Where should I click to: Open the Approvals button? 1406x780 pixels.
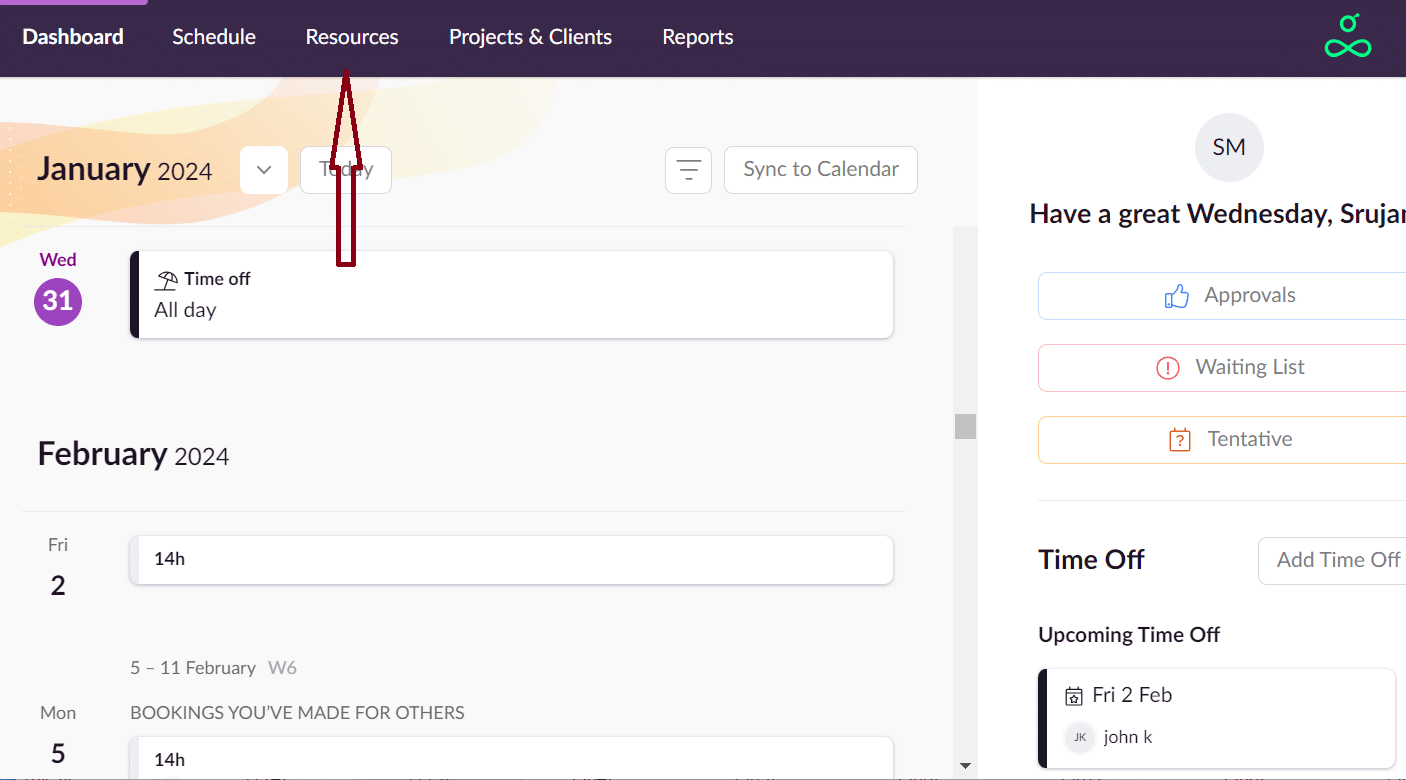point(1222,296)
